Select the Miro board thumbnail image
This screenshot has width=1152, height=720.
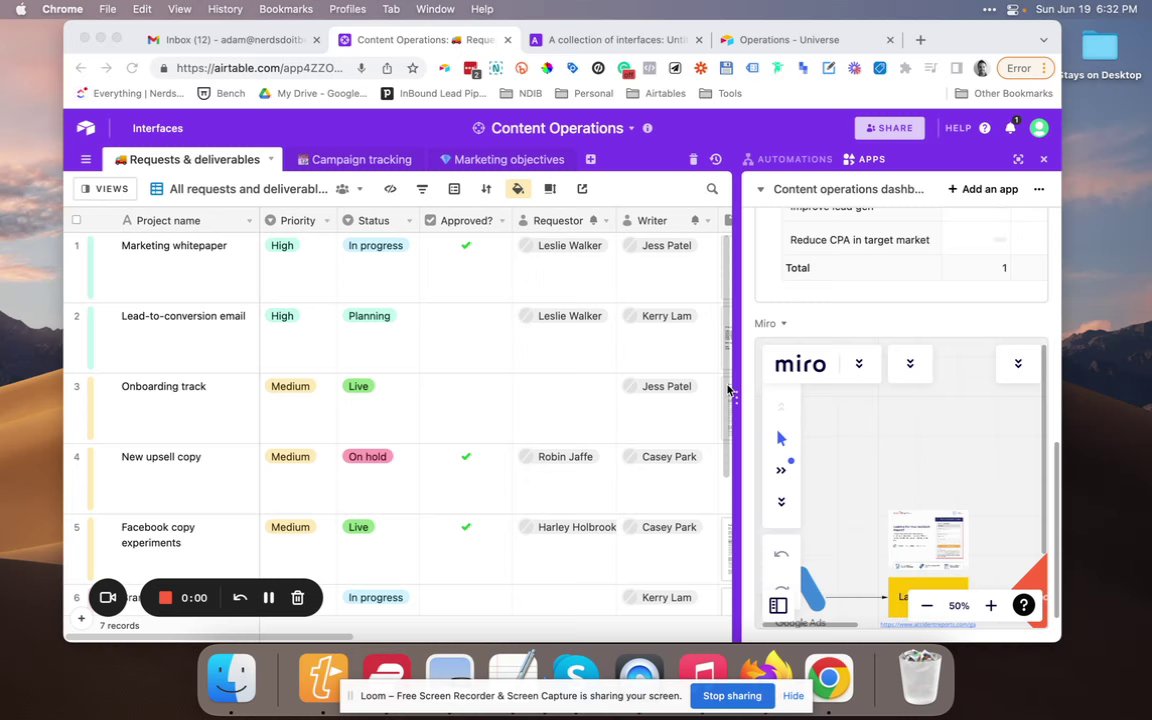928,540
